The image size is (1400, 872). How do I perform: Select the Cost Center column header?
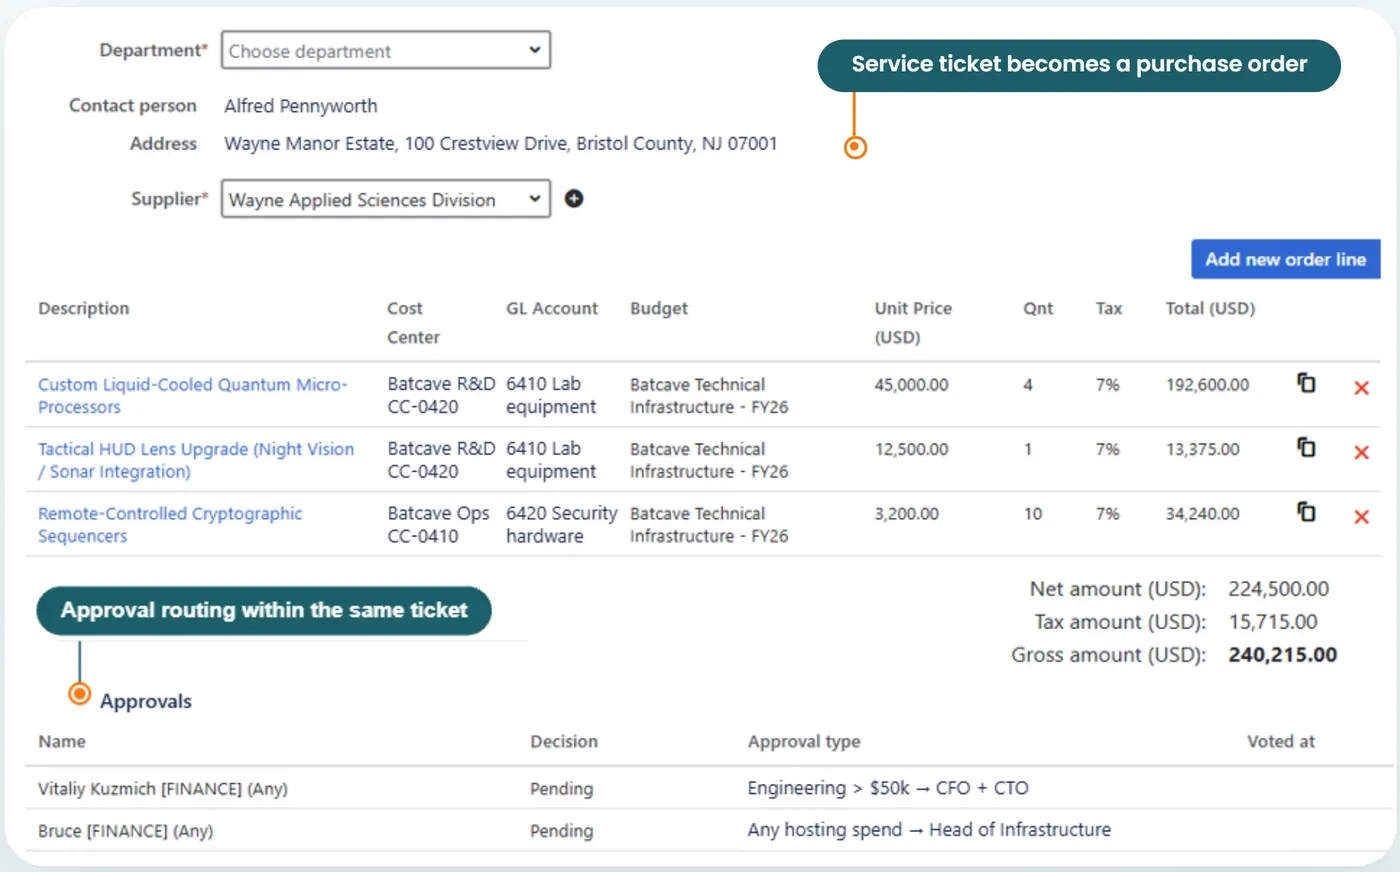(413, 323)
